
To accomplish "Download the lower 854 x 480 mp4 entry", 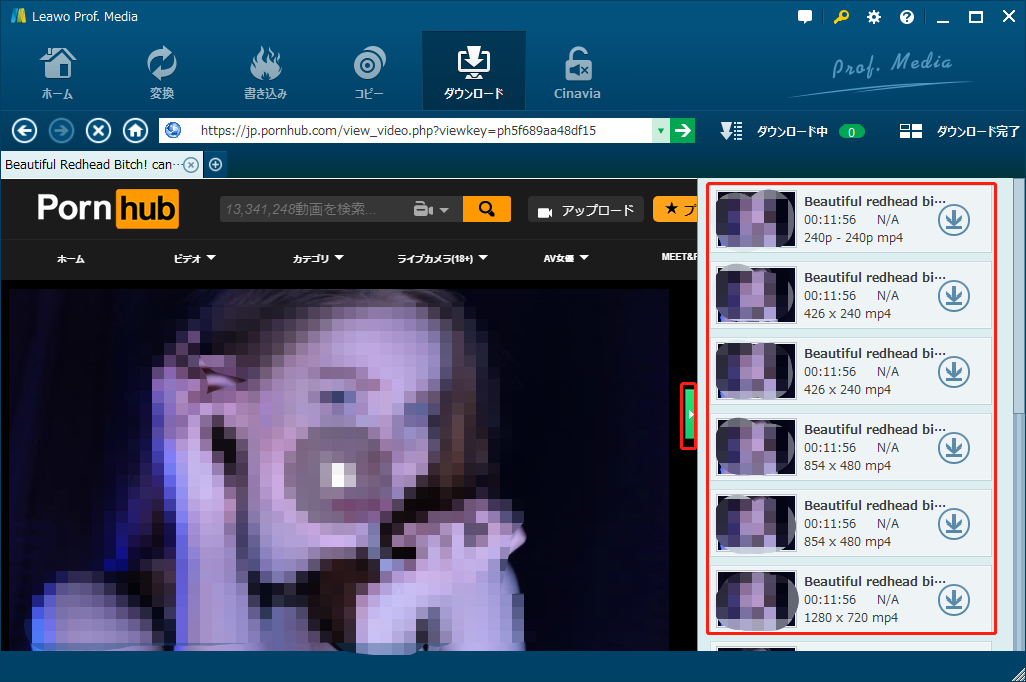I will tap(953, 524).
